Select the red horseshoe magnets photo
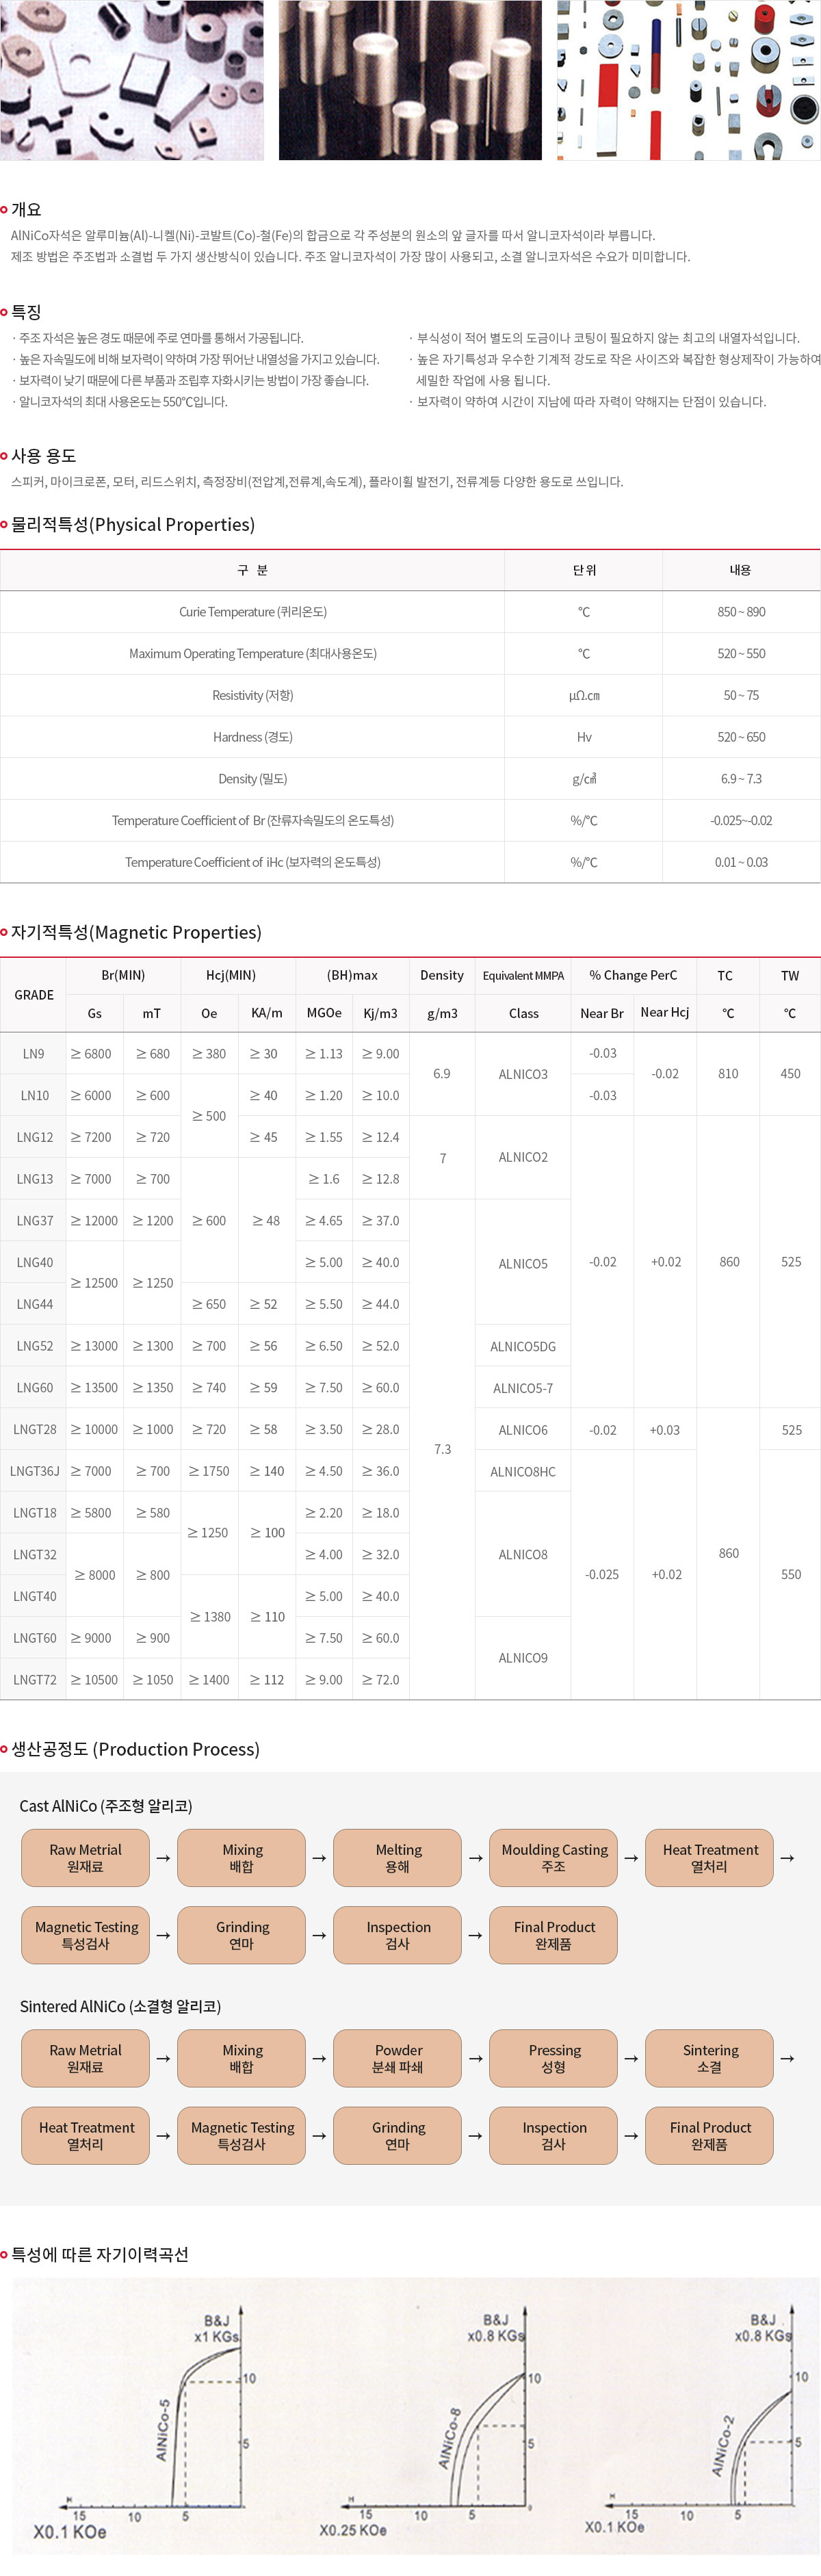Image resolution: width=821 pixels, height=2576 pixels. [688, 80]
